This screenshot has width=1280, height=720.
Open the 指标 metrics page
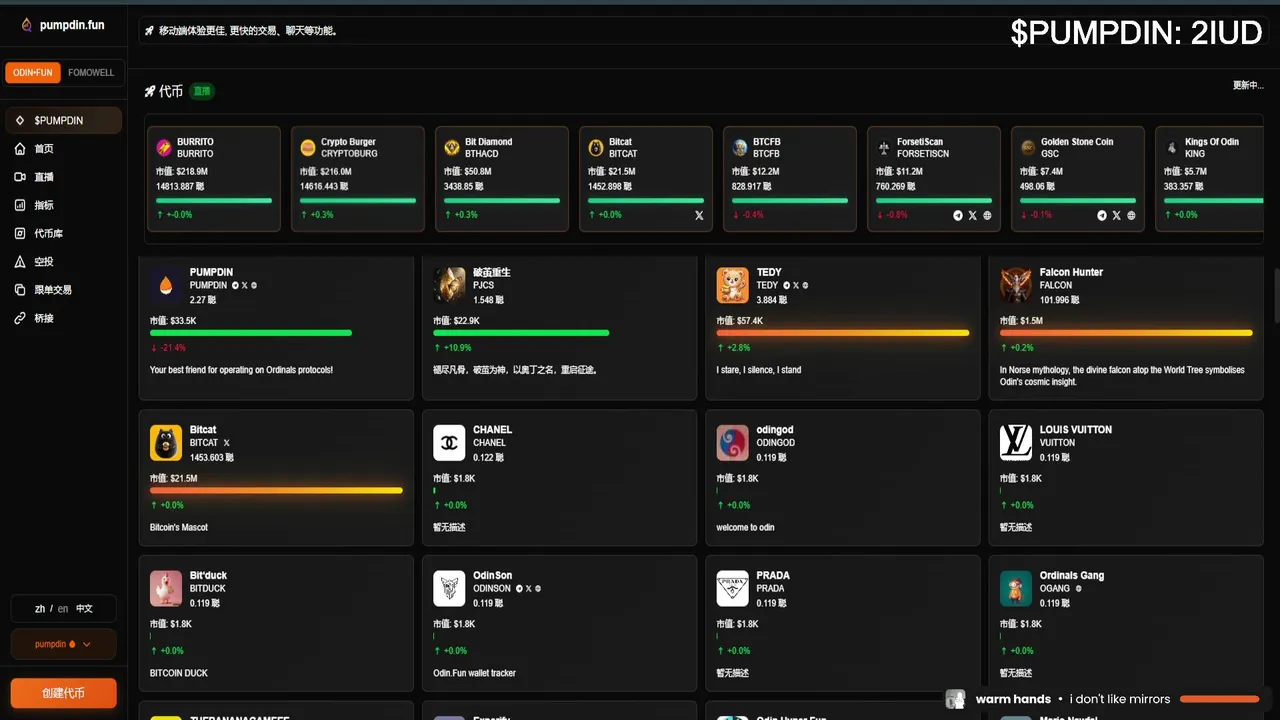pos(63,205)
